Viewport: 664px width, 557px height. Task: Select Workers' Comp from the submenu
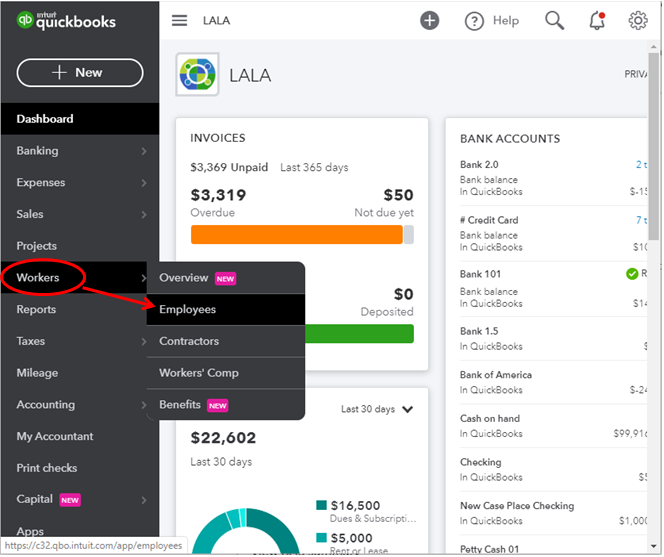pyautogui.click(x=226, y=373)
